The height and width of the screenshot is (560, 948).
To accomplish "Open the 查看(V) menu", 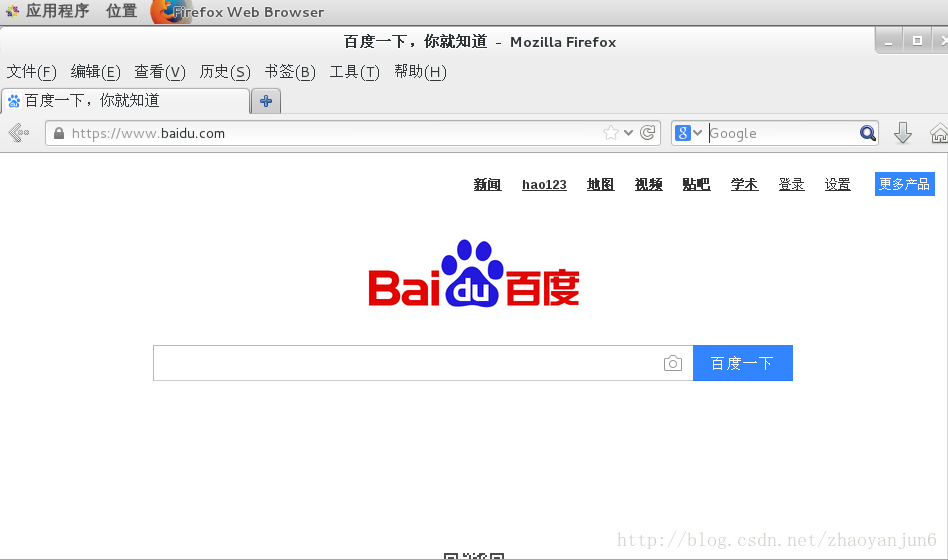I will pos(160,72).
